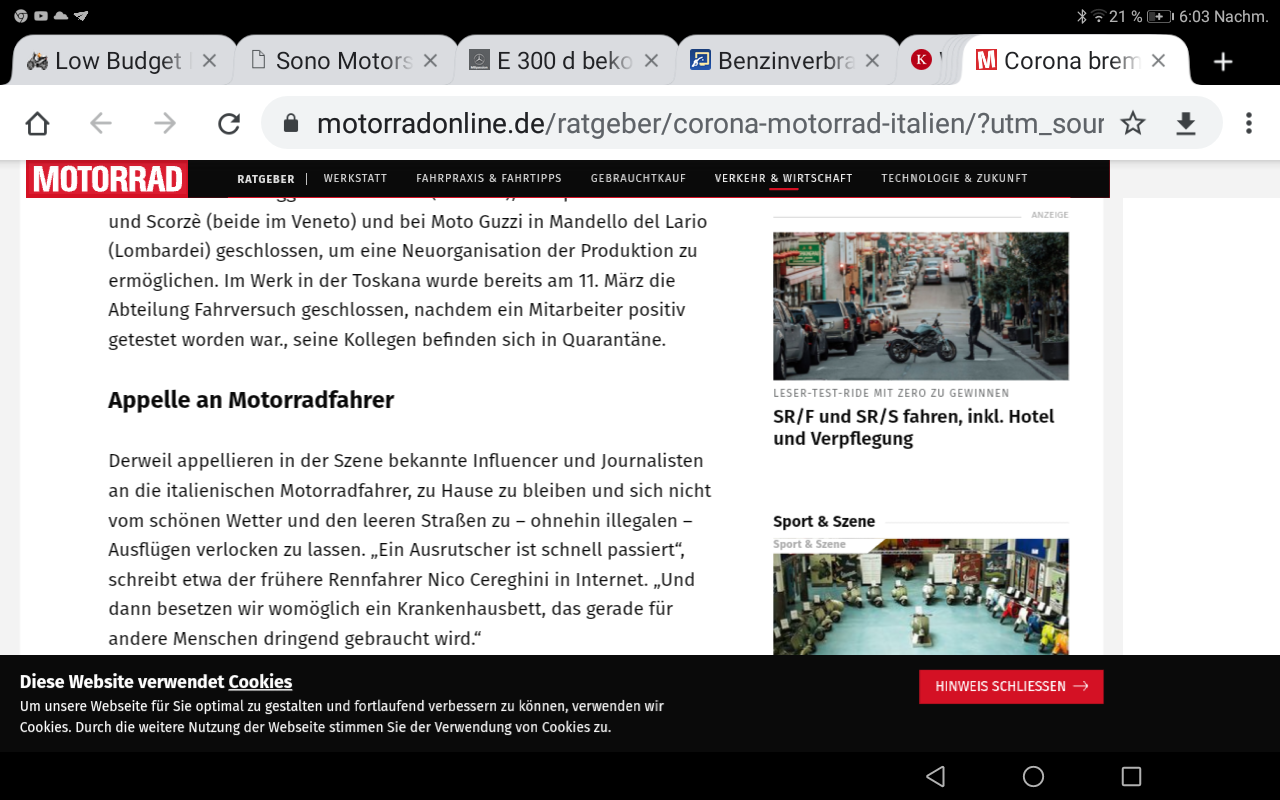Open a new tab with the plus icon
The width and height of the screenshot is (1280, 800).
pos(1222,62)
